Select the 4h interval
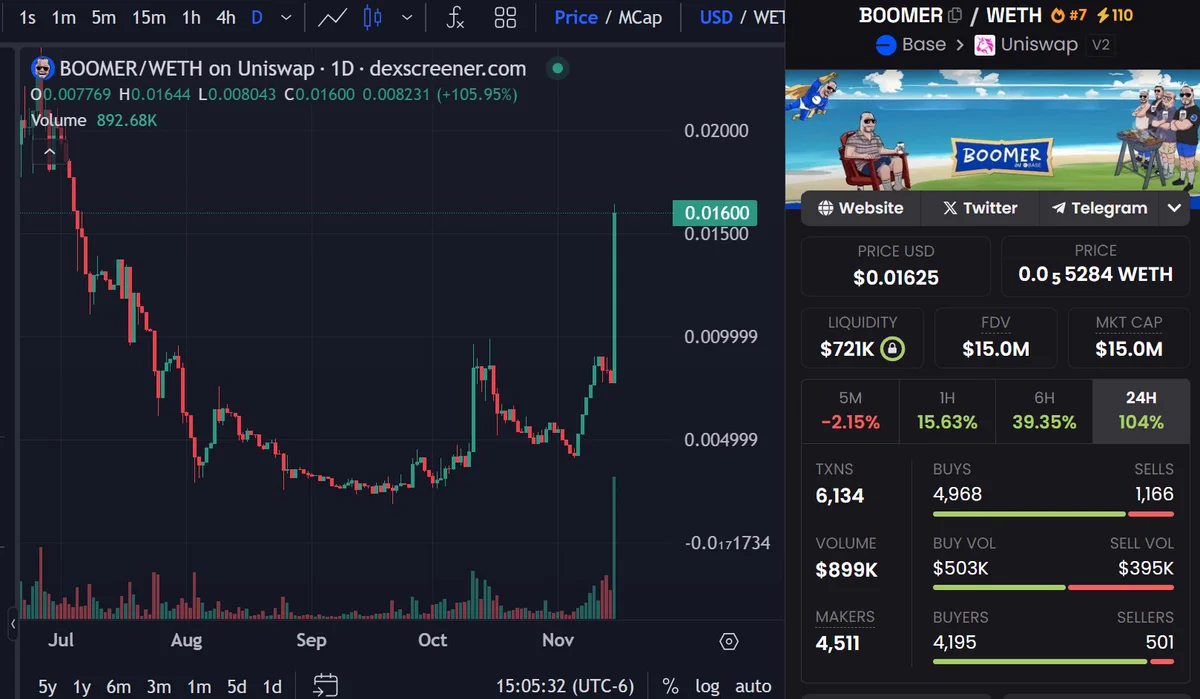 [x=226, y=17]
